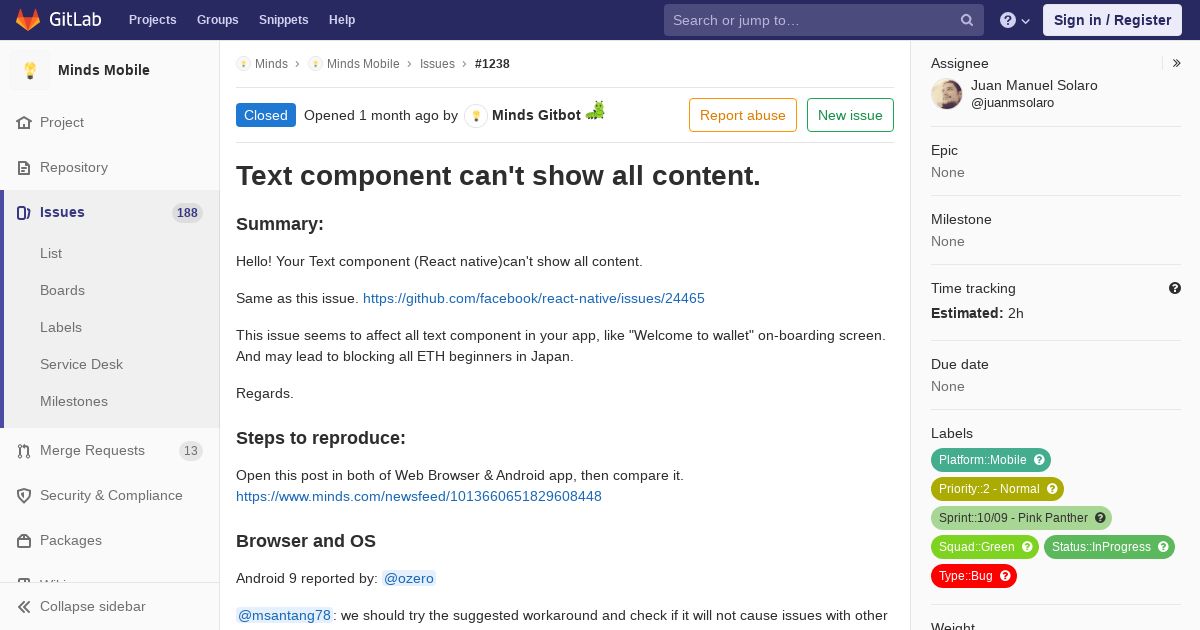Click the Collapse sidebar chevrons icon
This screenshot has width=1200, height=630.
pyautogui.click(x=24, y=607)
